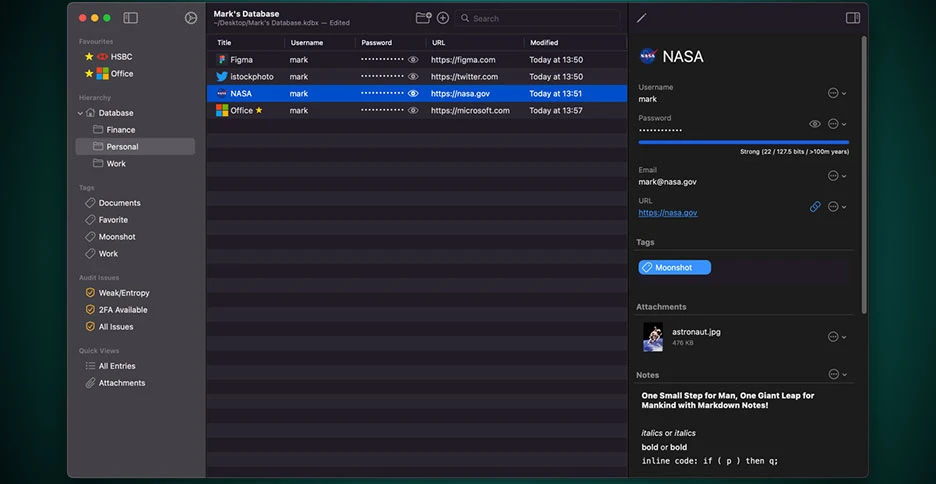
Task: Click the add entry plus icon
Action: click(443, 18)
